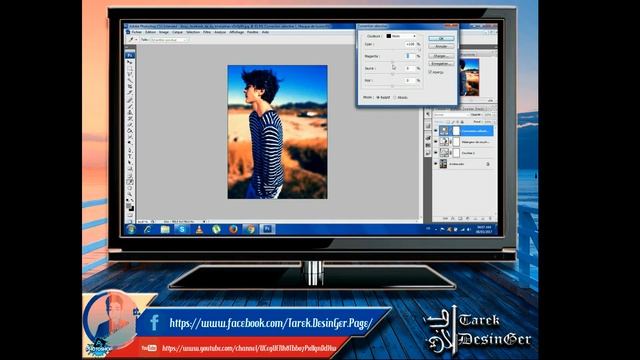
Task: Click the Magenta slider handle
Action: click(x=393, y=62)
